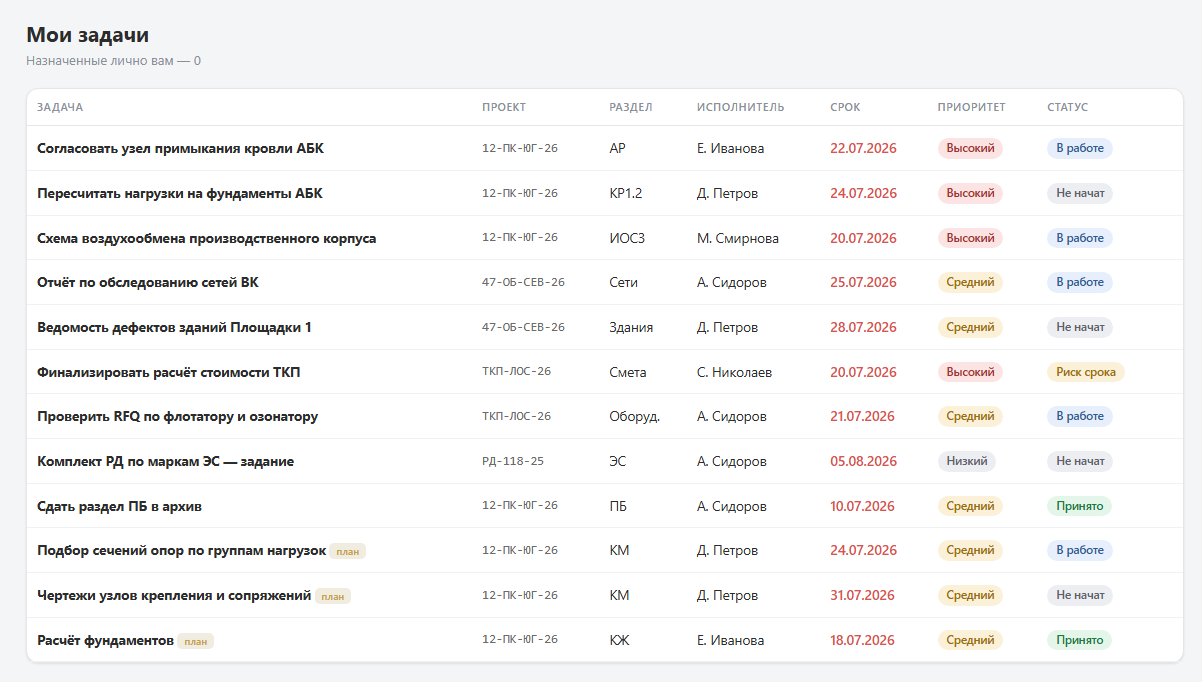Click section КР1.2
The image size is (1202, 682).
(x=626, y=193)
